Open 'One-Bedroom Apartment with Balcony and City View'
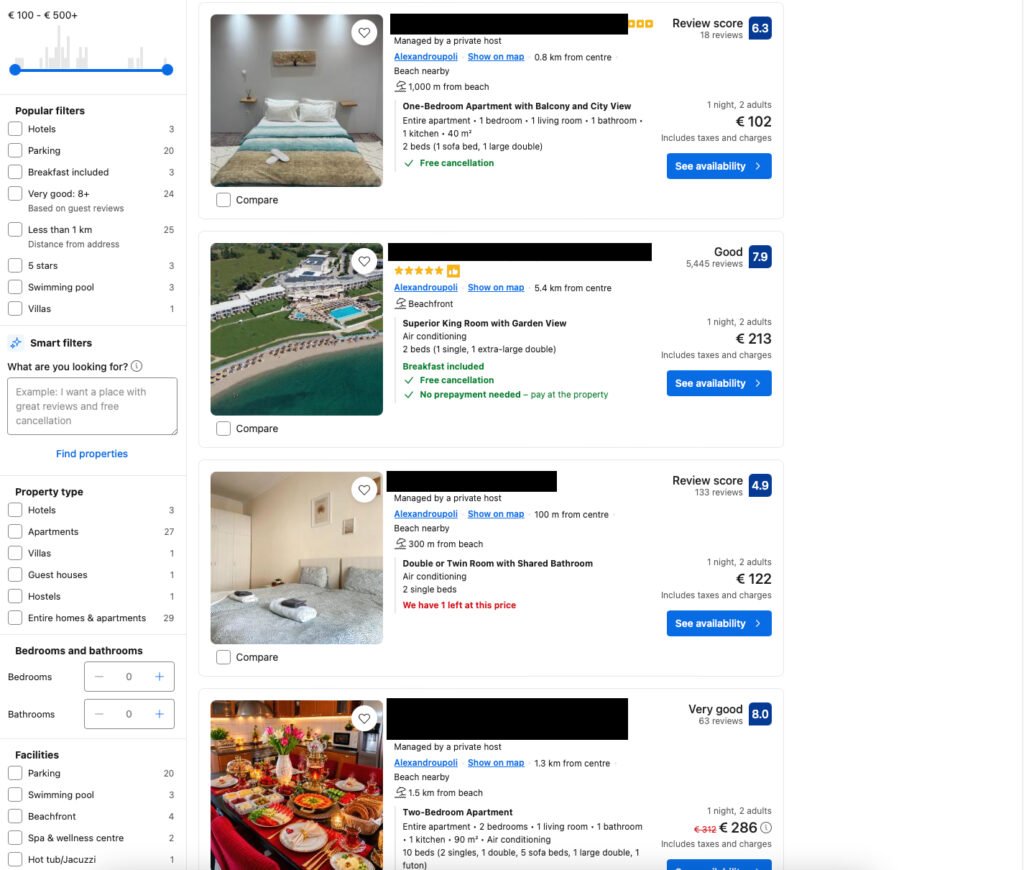Image resolution: width=1024 pixels, height=870 pixels. pyautogui.click(x=517, y=106)
